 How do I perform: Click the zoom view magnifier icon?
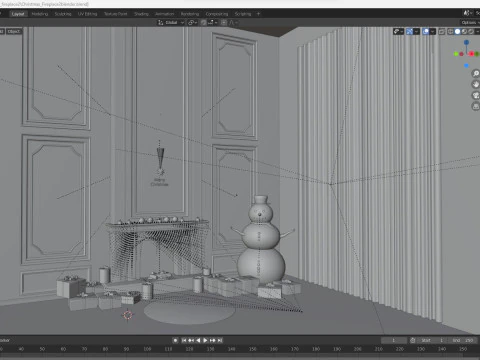pos(476,73)
